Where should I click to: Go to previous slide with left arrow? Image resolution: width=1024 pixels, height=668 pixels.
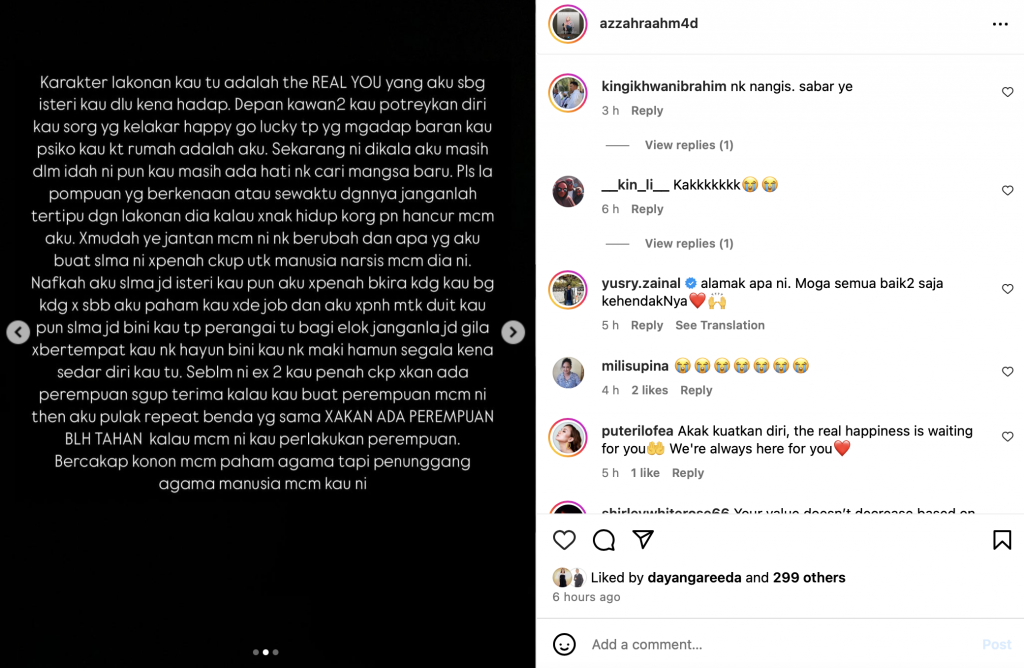tap(18, 332)
